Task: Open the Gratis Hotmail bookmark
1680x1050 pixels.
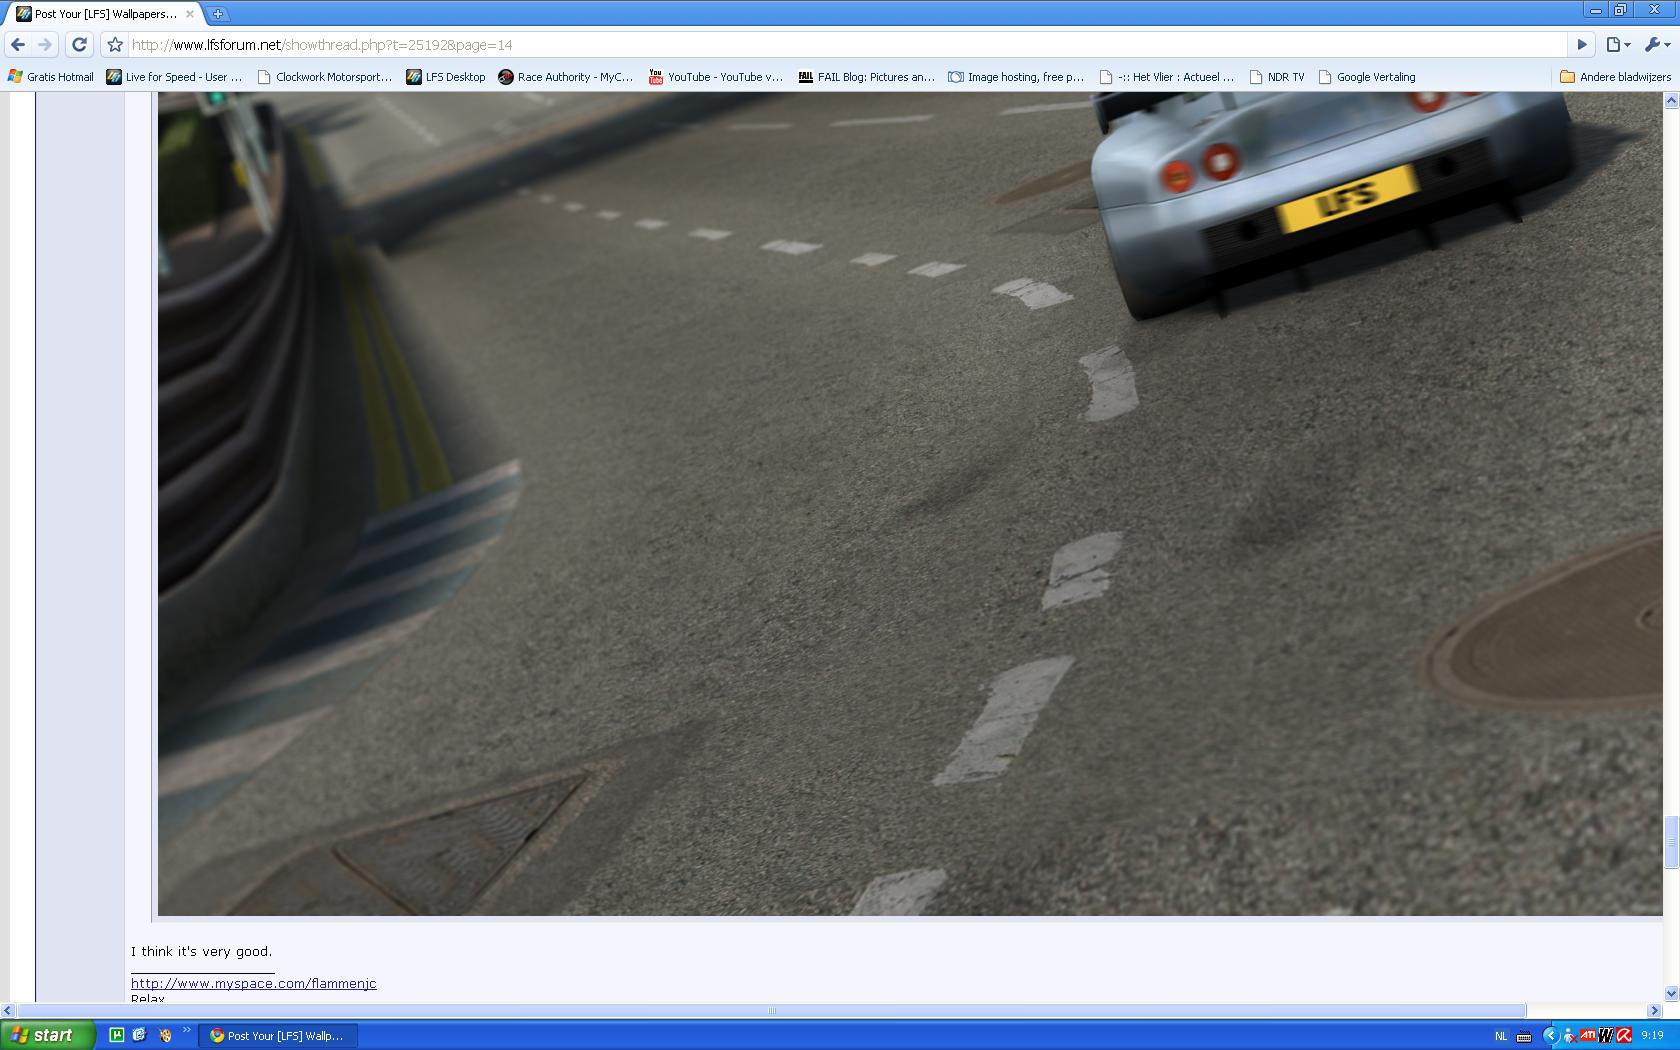Action: point(51,77)
